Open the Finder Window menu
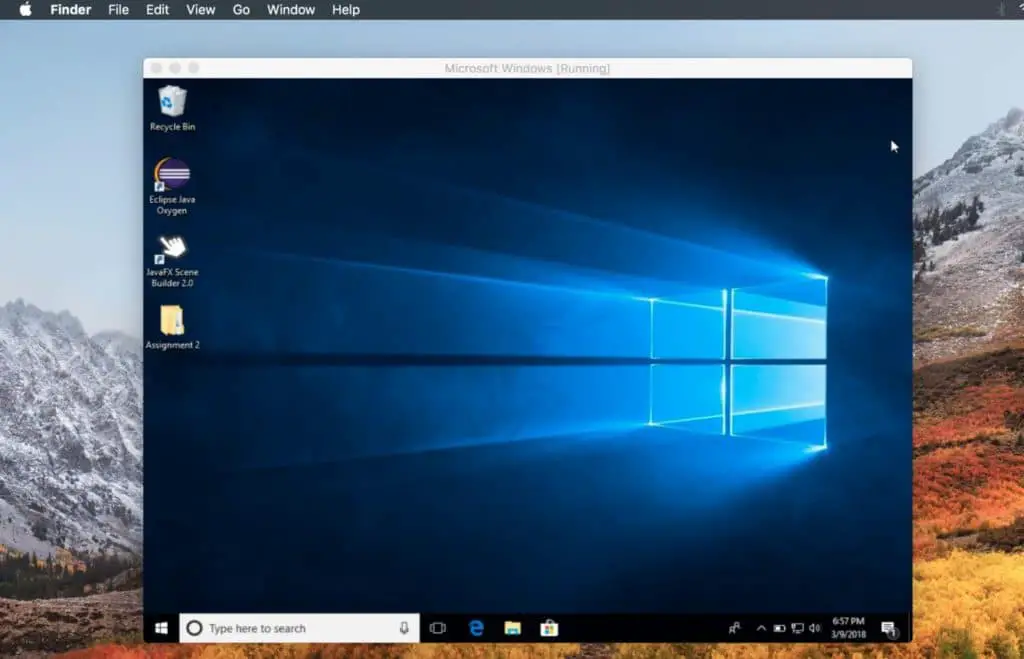Viewport: 1024px width, 659px height. (x=290, y=10)
